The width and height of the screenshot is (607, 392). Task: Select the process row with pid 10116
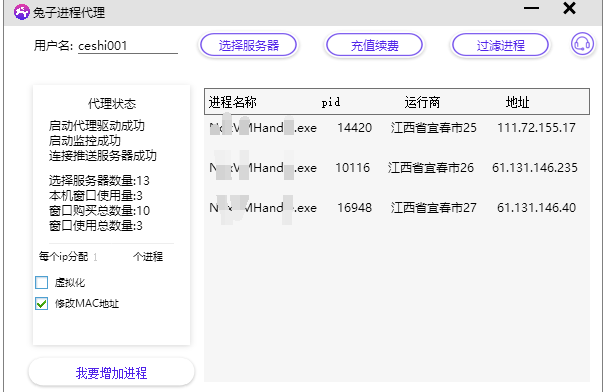pos(397,168)
